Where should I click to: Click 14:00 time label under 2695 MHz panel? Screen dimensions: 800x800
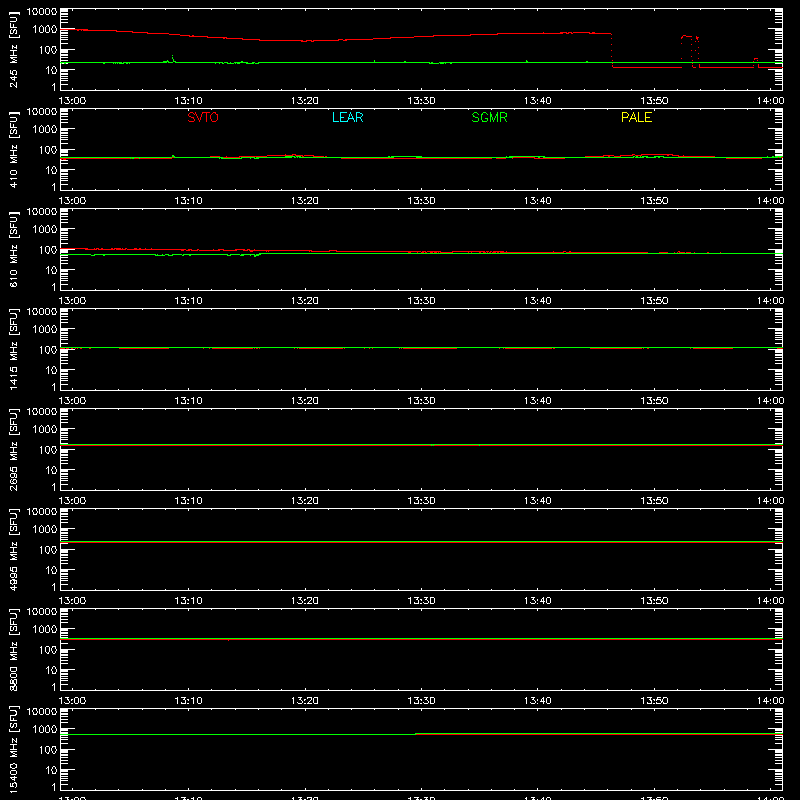770,501
